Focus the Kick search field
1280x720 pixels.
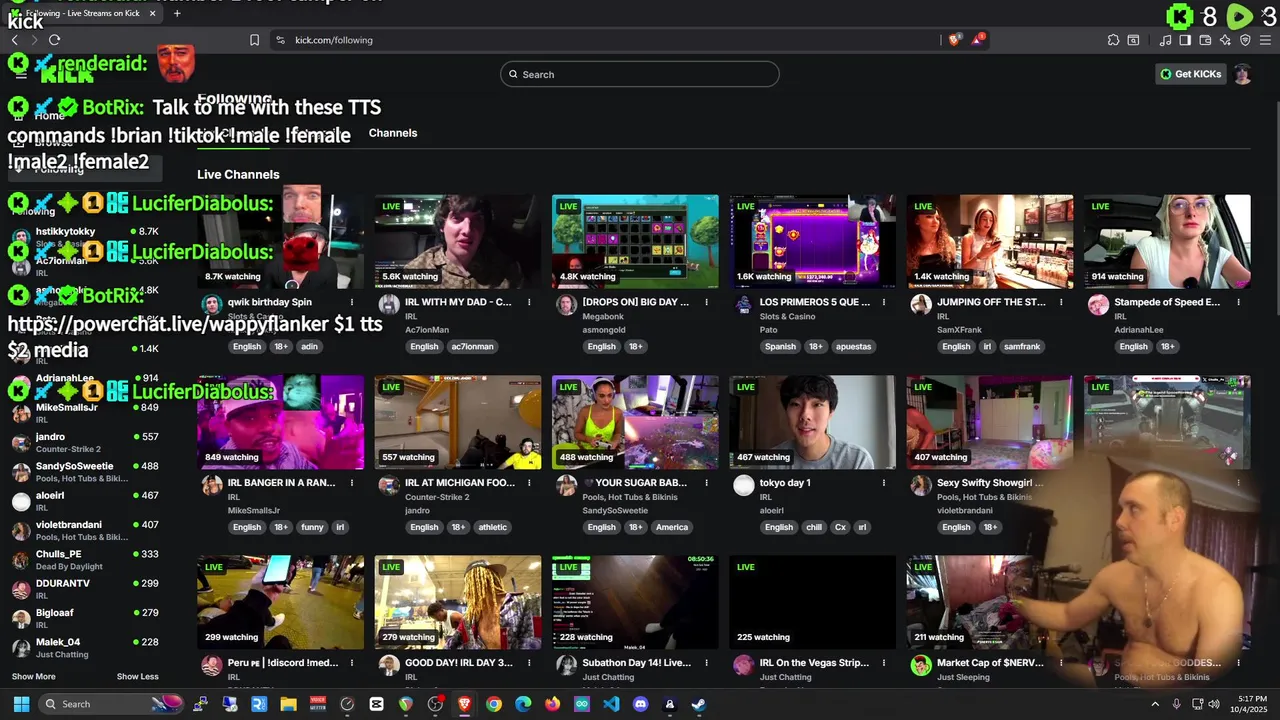pos(640,74)
